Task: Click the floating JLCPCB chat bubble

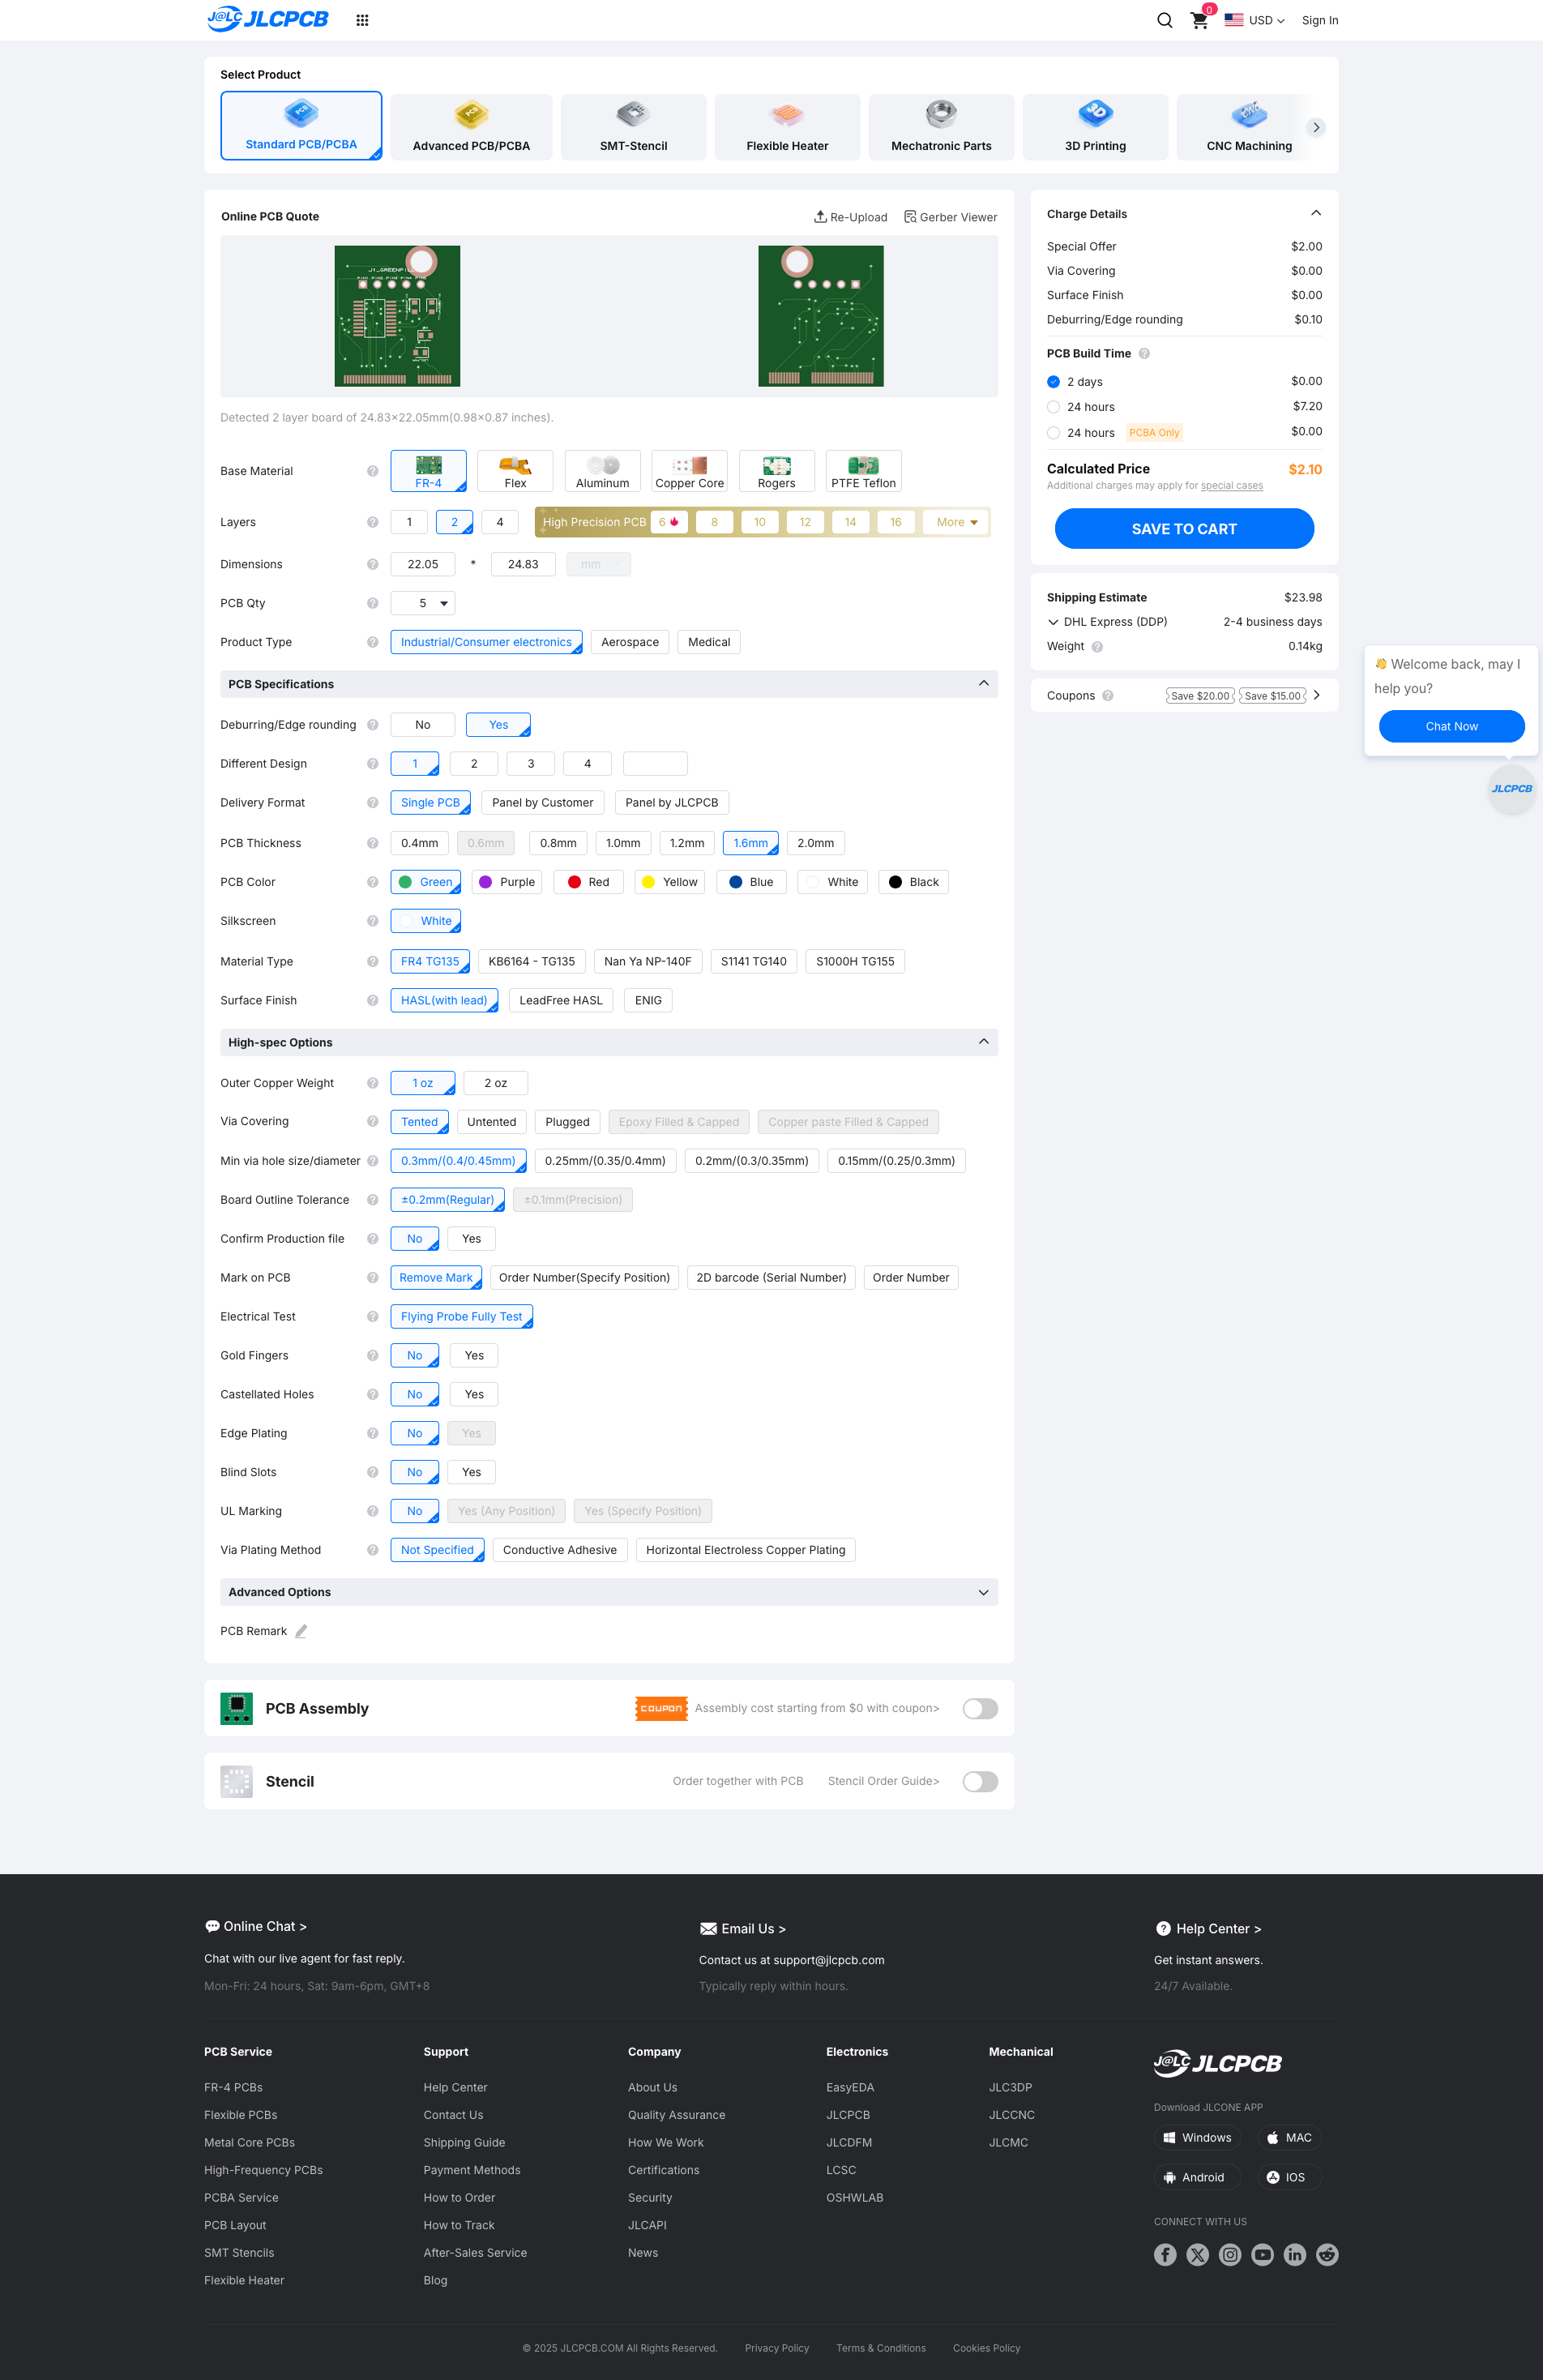Action: click(1511, 789)
